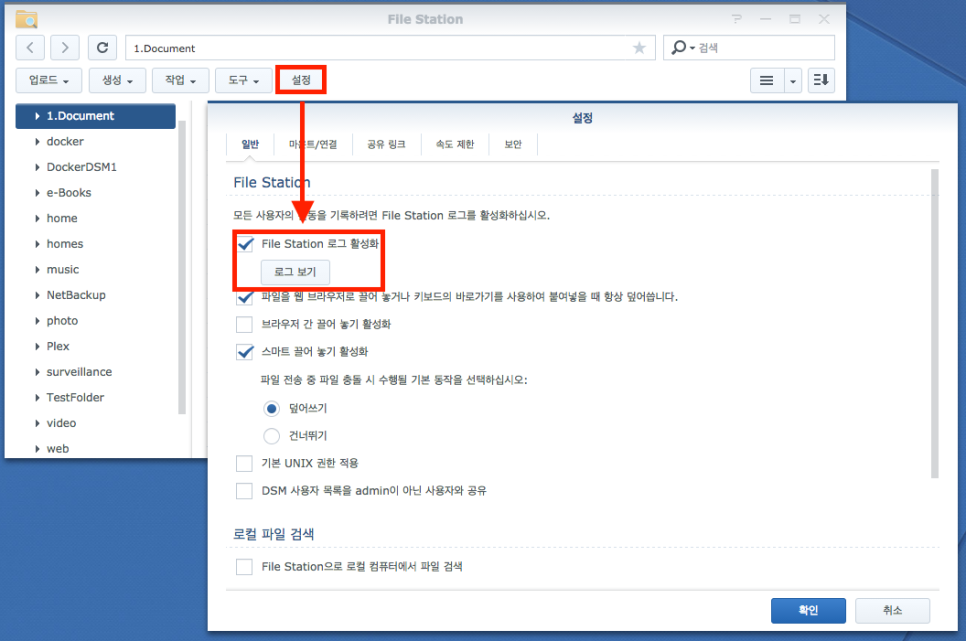Open the 도구 dropdown menu
This screenshot has width=966, height=641.
tap(243, 80)
